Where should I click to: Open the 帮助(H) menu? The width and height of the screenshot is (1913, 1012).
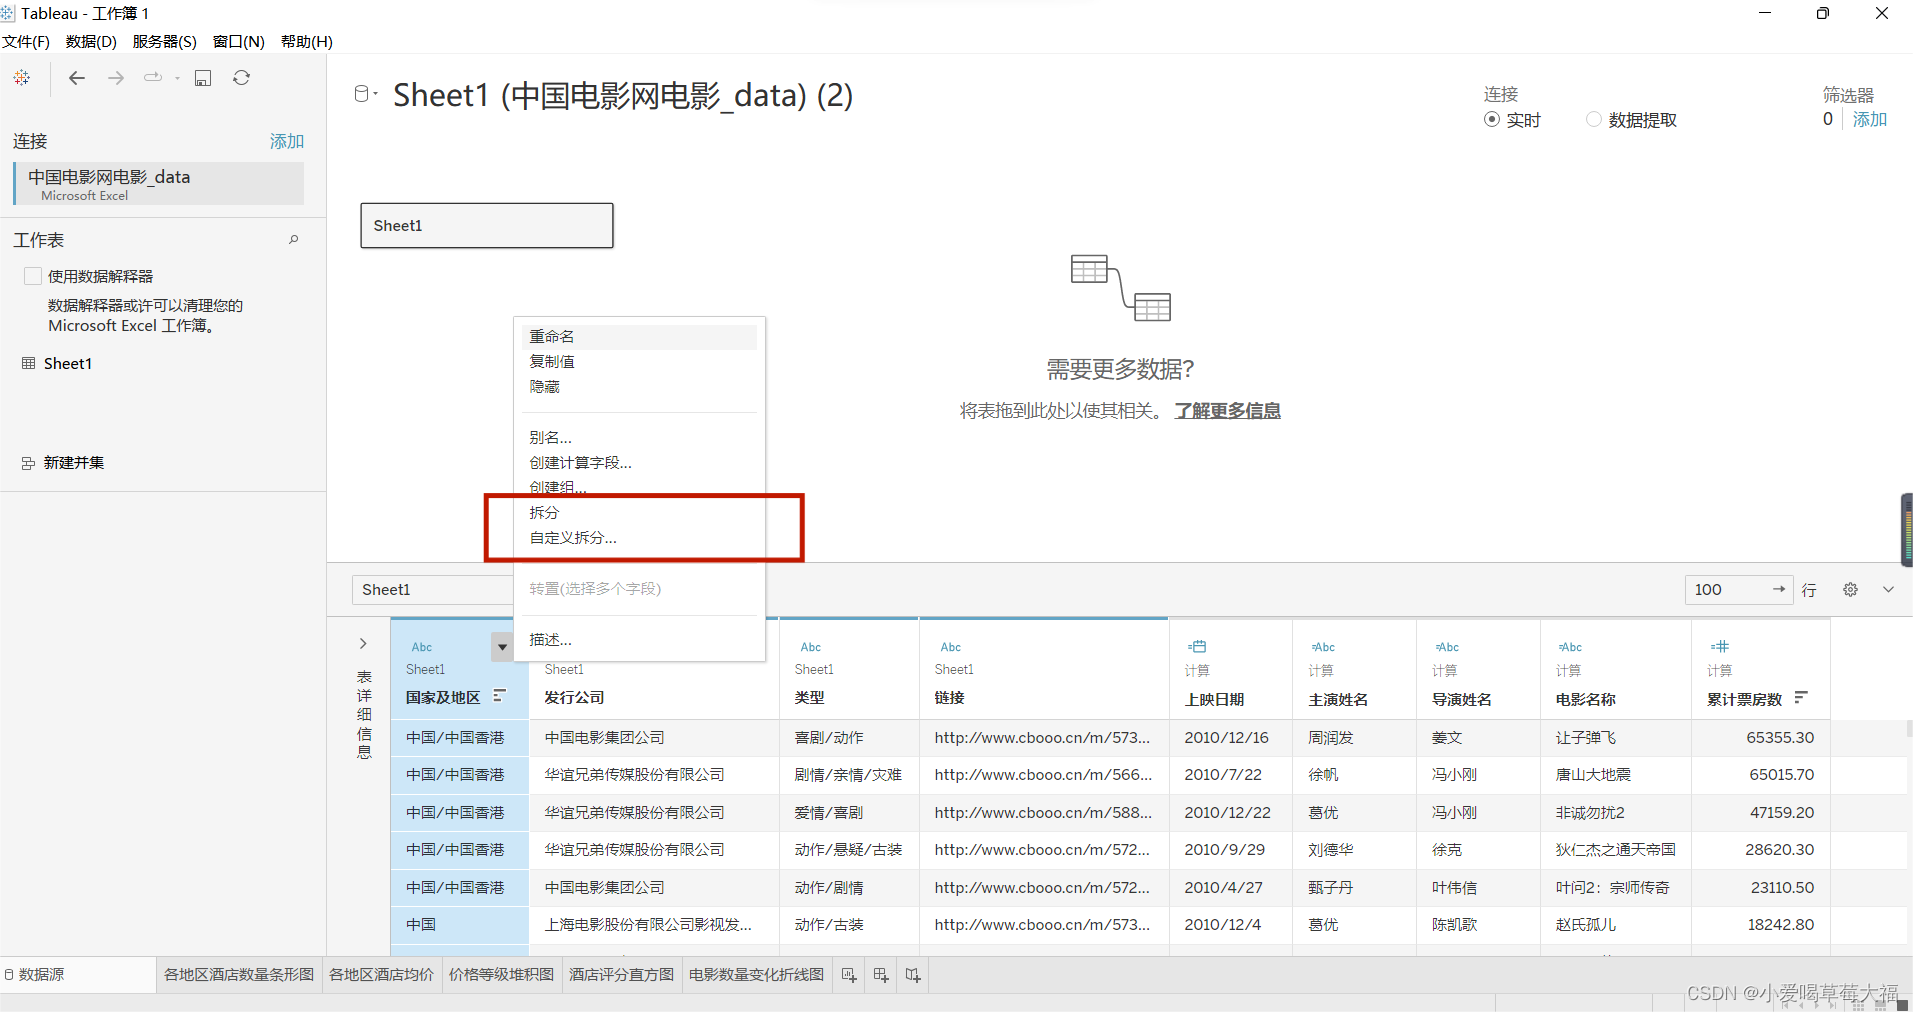307,42
